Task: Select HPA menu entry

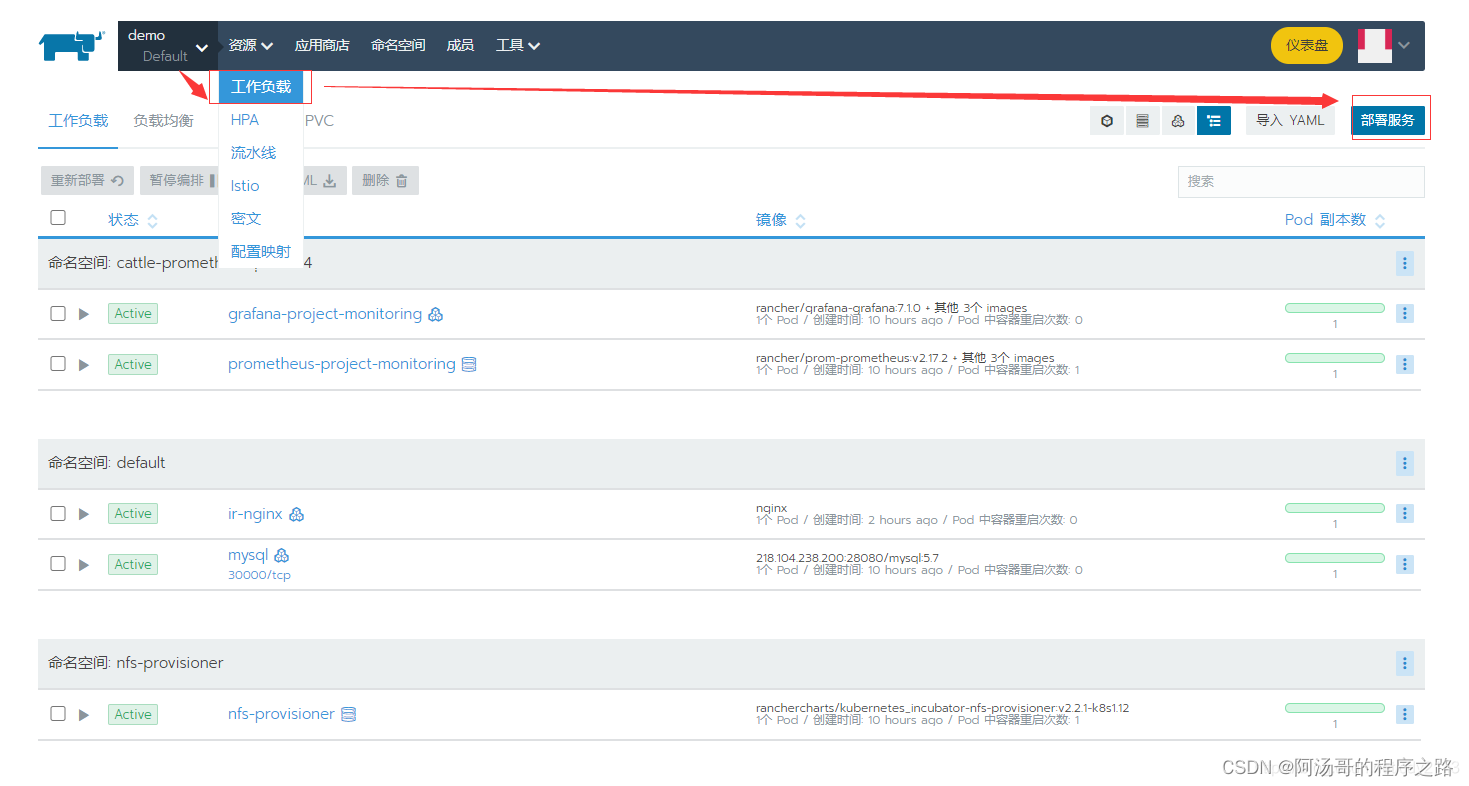Action: click(245, 120)
